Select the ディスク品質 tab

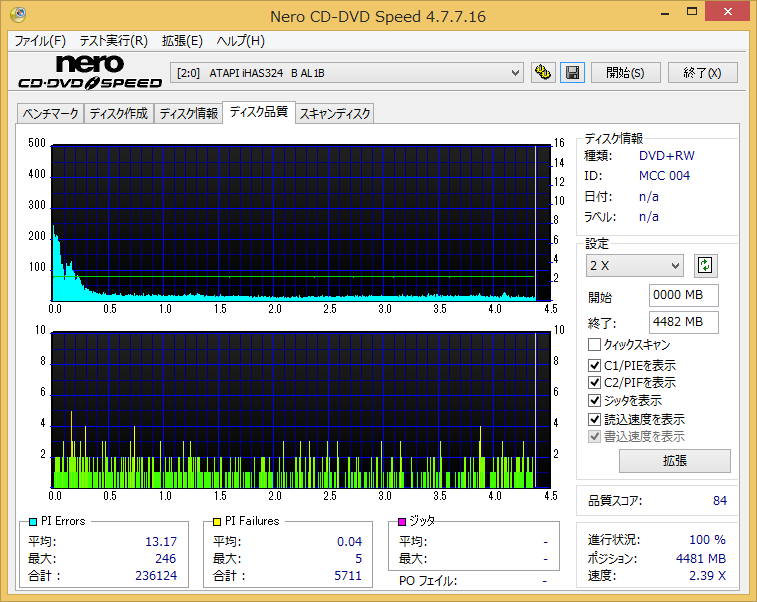pos(259,112)
